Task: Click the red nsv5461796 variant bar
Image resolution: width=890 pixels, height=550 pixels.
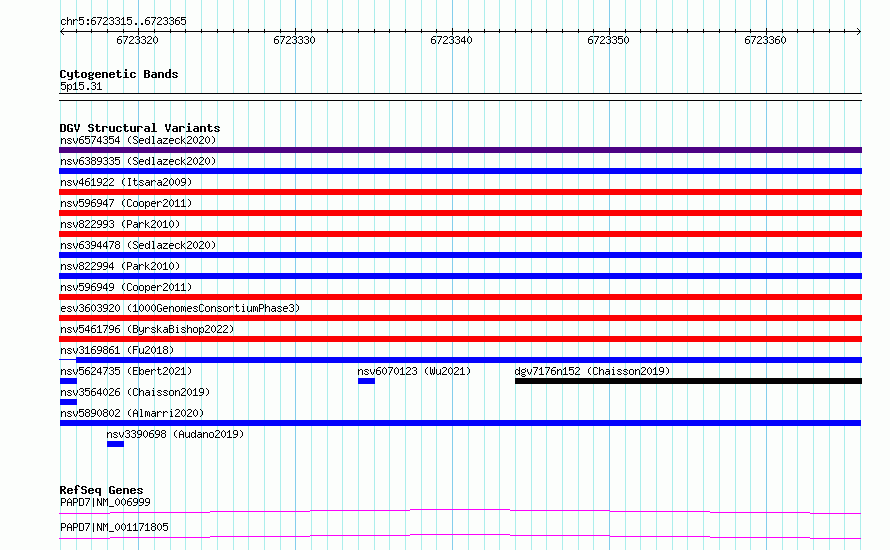Action: tap(460, 339)
